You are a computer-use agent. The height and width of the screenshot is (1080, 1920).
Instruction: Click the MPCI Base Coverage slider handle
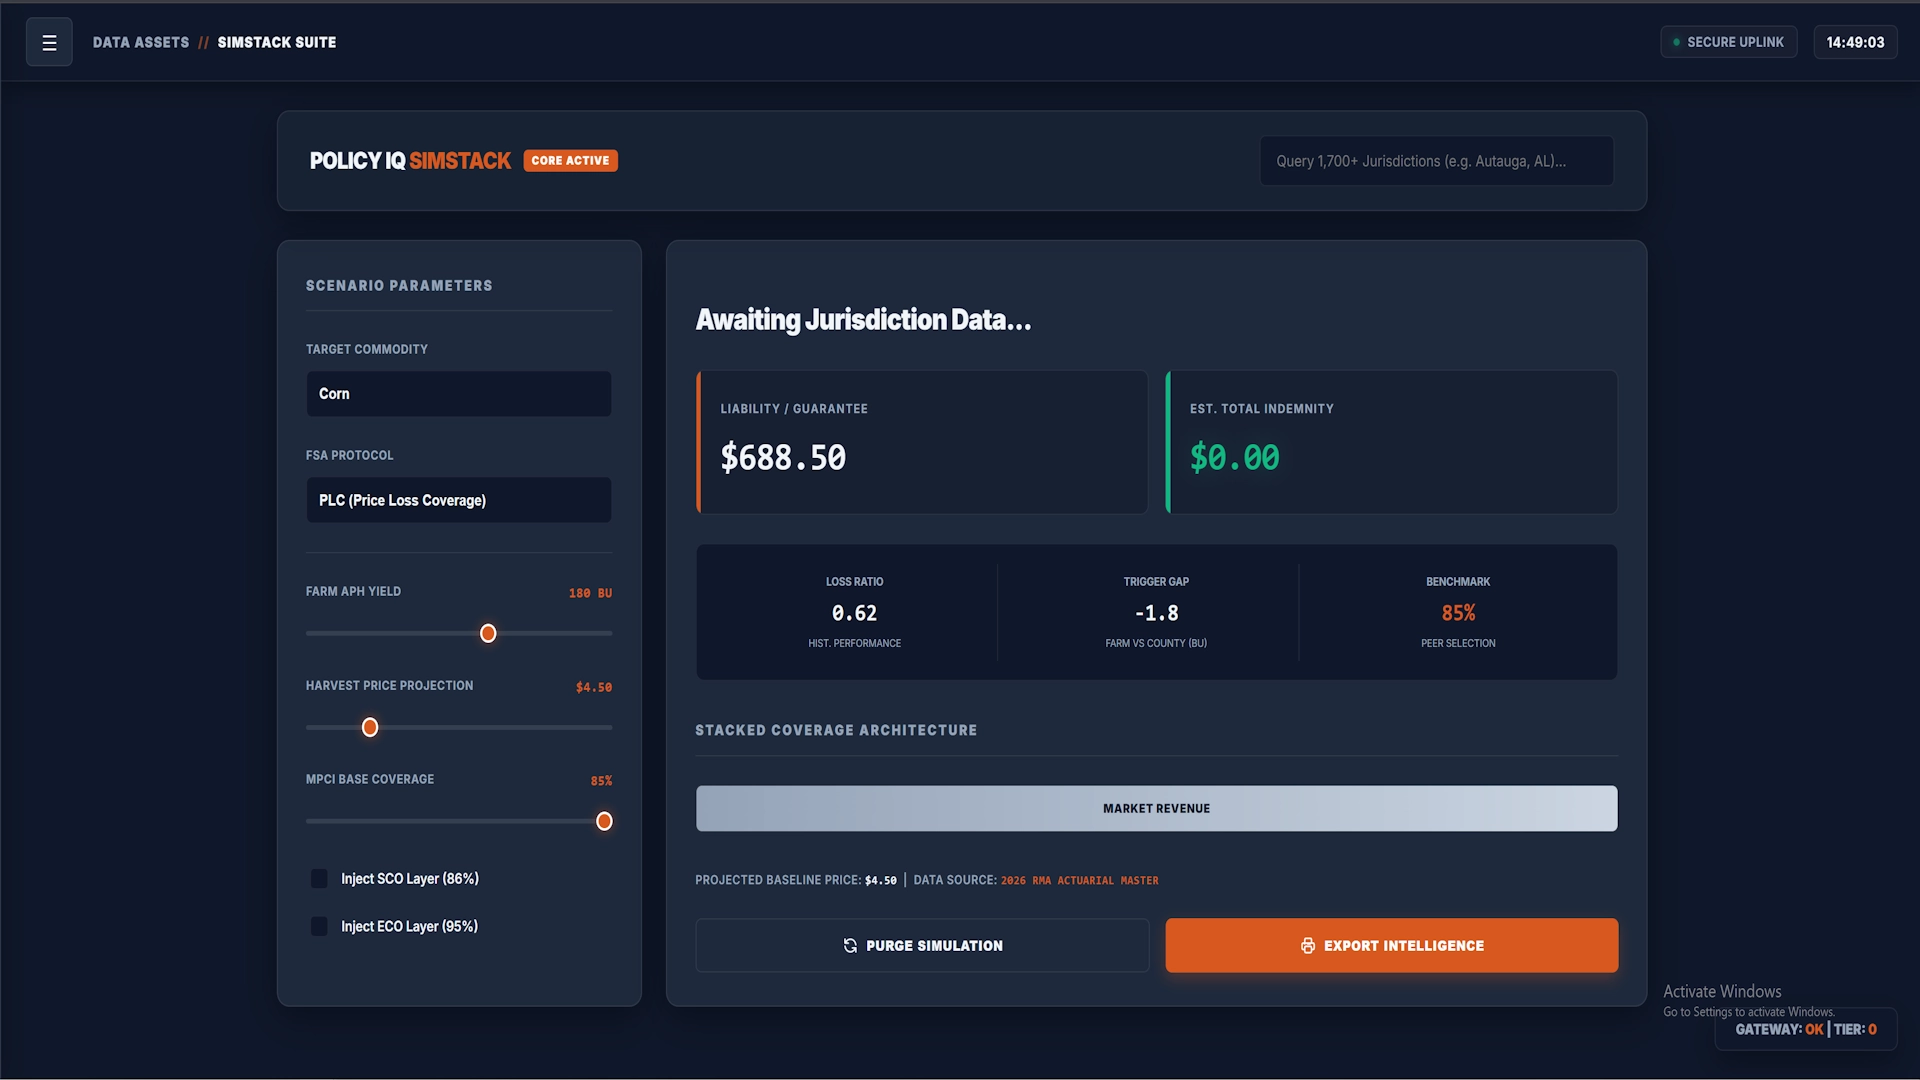[x=604, y=821]
